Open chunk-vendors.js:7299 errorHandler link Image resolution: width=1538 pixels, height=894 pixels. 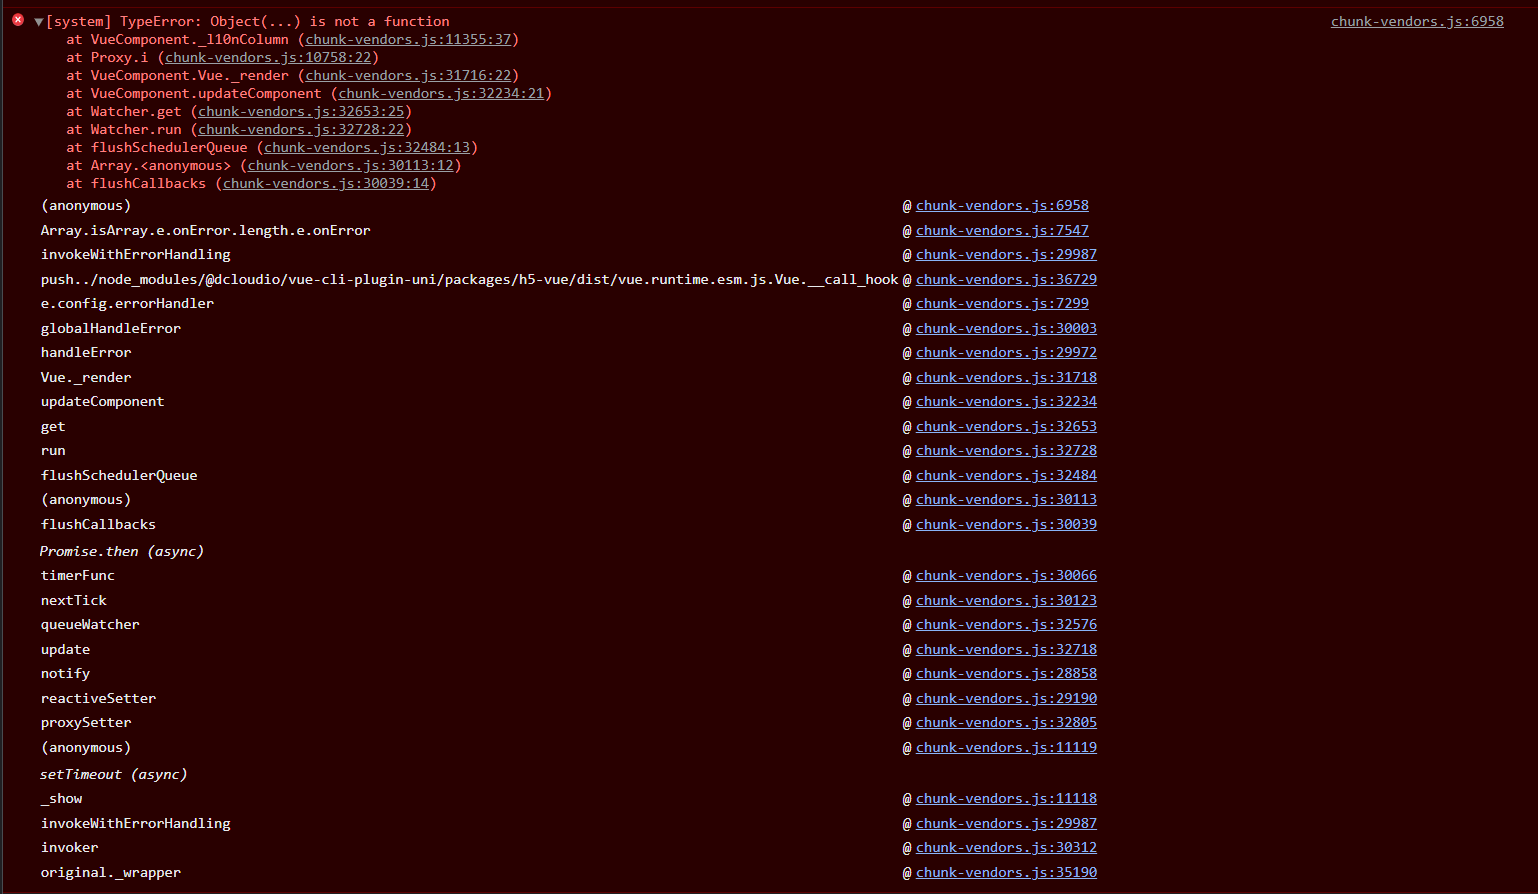pyautogui.click(x=1002, y=303)
